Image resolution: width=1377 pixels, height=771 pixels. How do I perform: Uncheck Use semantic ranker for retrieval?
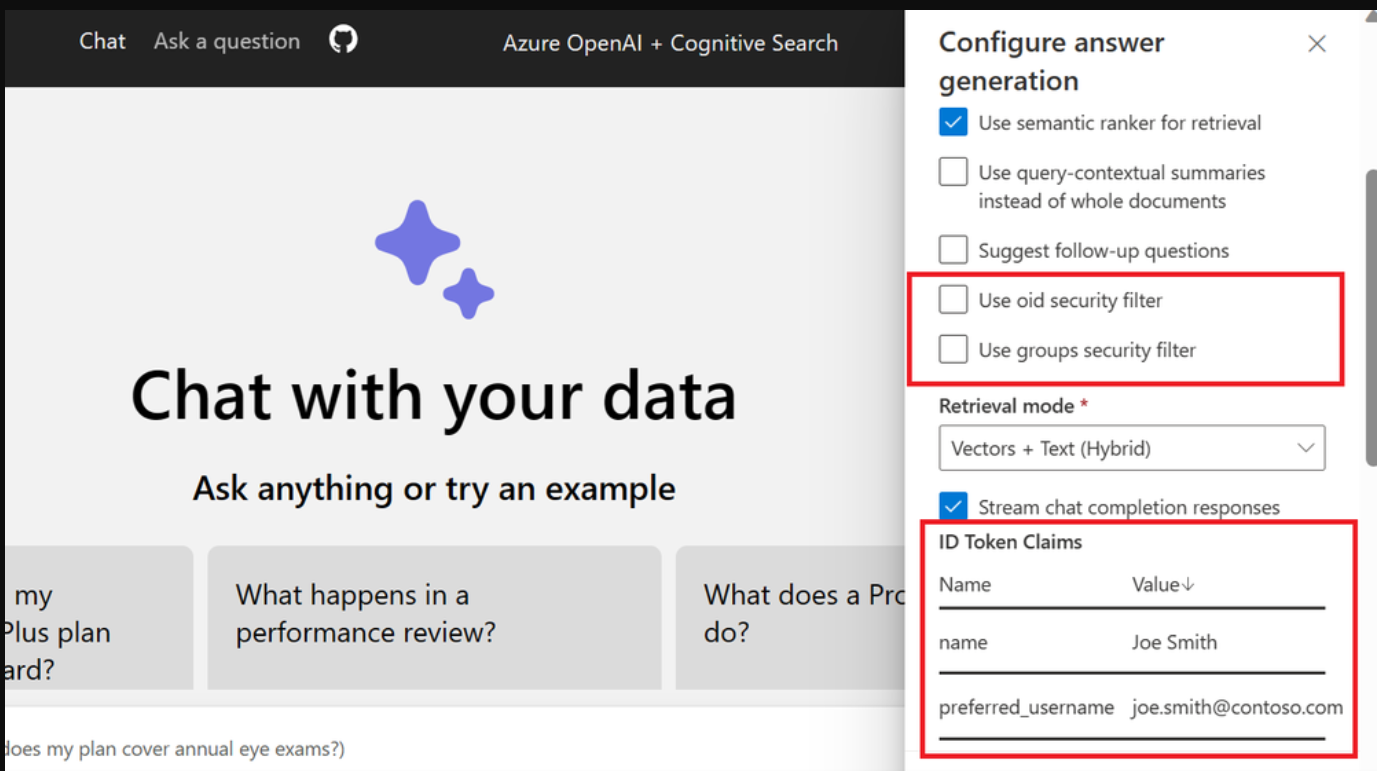(x=953, y=122)
